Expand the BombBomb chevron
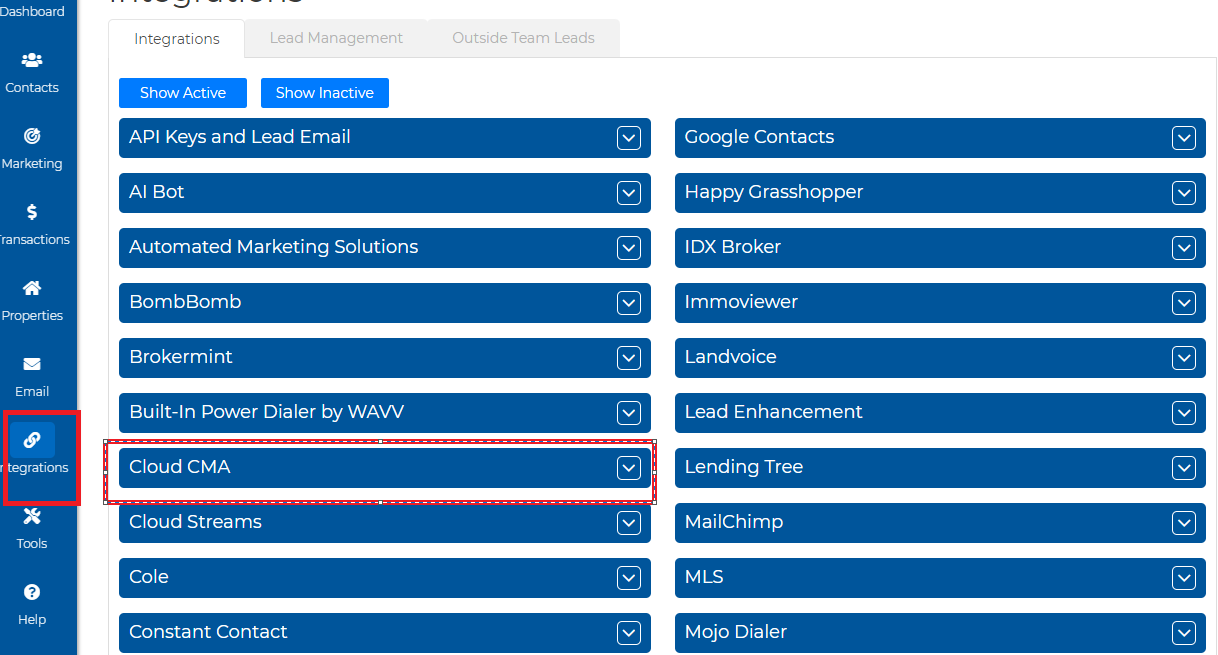1218x655 pixels. coord(629,303)
